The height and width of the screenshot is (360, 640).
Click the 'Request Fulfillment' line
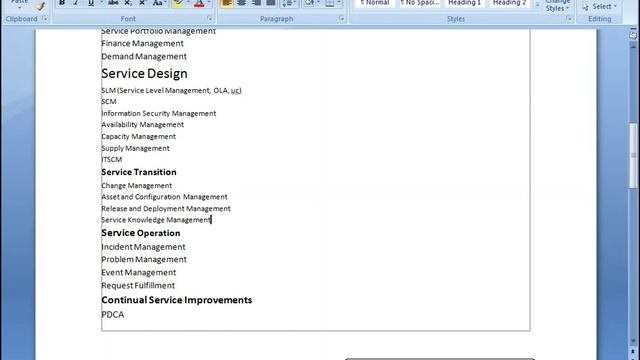(138, 285)
